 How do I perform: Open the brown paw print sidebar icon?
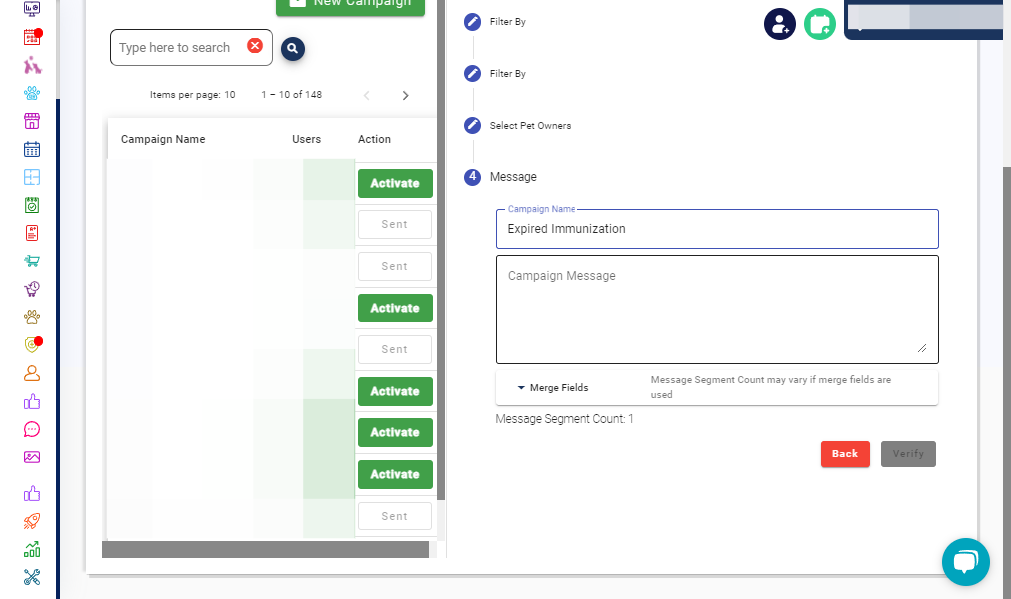(x=32, y=317)
